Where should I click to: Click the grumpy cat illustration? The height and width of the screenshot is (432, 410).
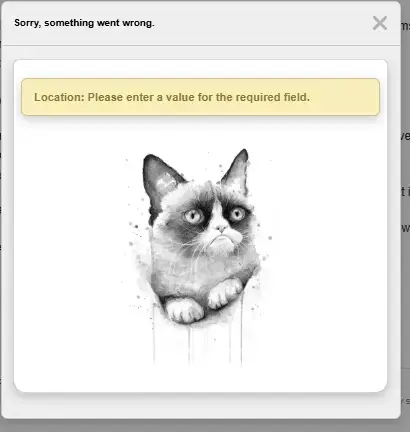200,257
